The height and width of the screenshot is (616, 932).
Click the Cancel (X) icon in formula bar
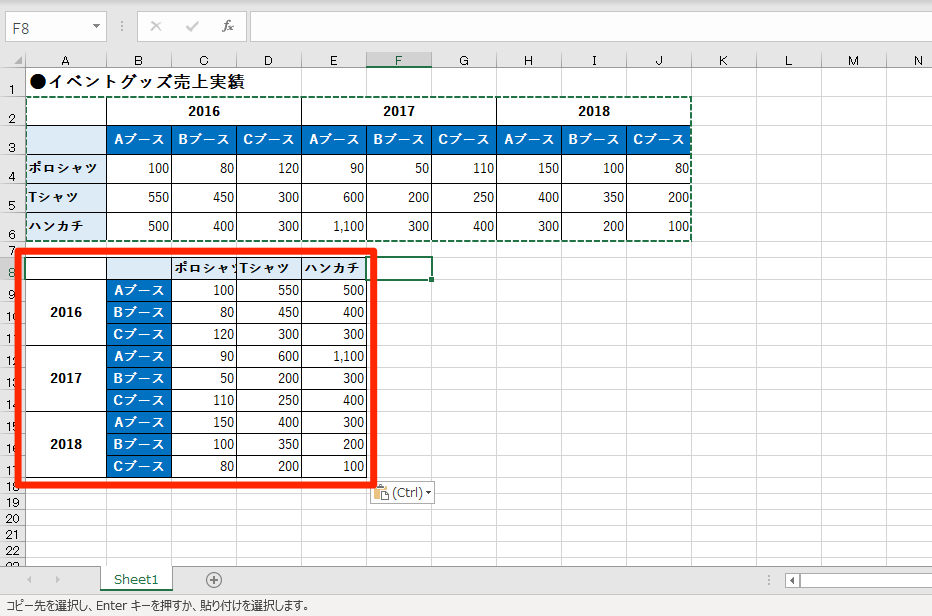[156, 26]
